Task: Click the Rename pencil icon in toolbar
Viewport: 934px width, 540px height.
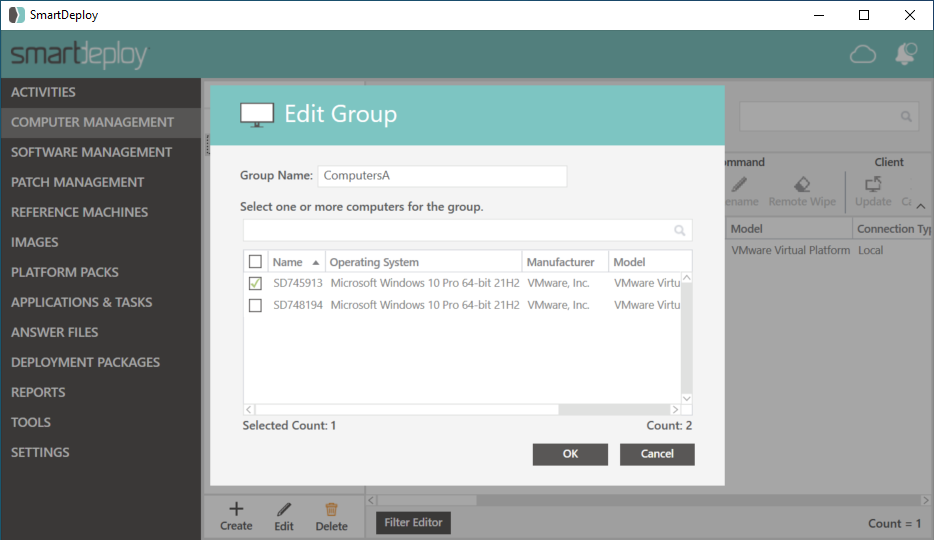Action: (739, 185)
